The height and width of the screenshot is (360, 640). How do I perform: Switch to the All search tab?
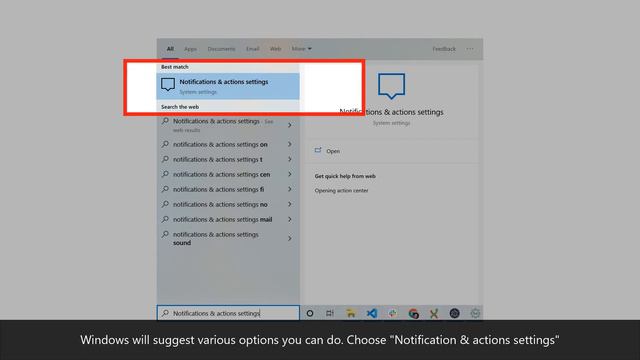170,49
